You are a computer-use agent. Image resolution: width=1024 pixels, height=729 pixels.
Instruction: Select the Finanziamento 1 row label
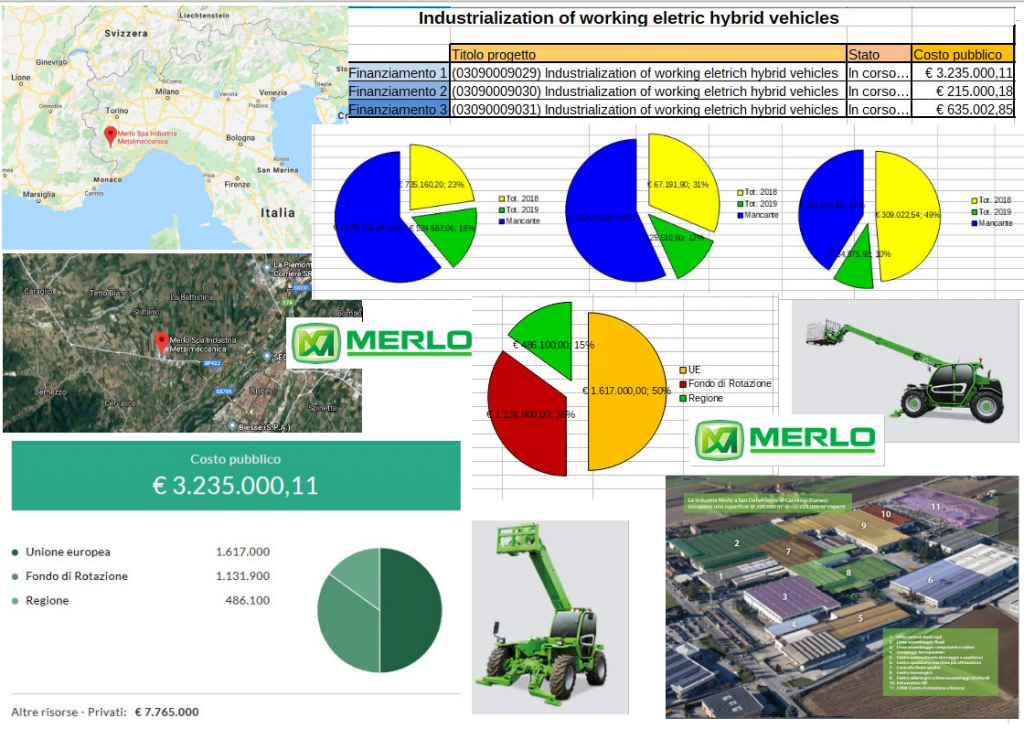[x=398, y=73]
